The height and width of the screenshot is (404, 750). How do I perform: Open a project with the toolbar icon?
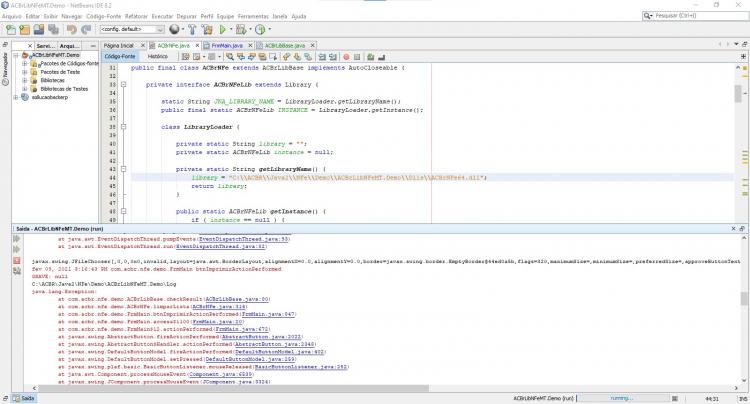39,30
